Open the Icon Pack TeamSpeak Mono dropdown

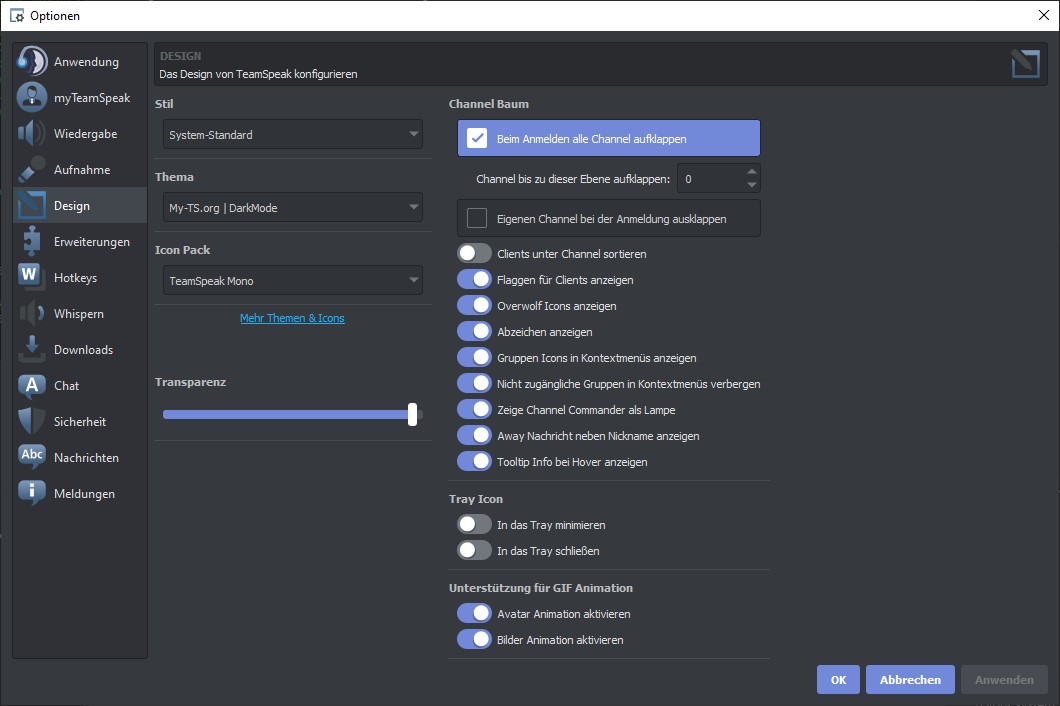point(293,281)
